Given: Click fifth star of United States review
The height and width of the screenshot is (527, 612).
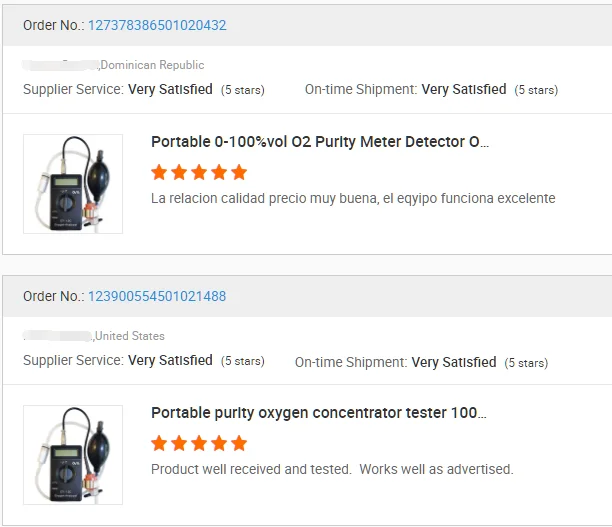Looking at the screenshot, I should tap(239, 443).
